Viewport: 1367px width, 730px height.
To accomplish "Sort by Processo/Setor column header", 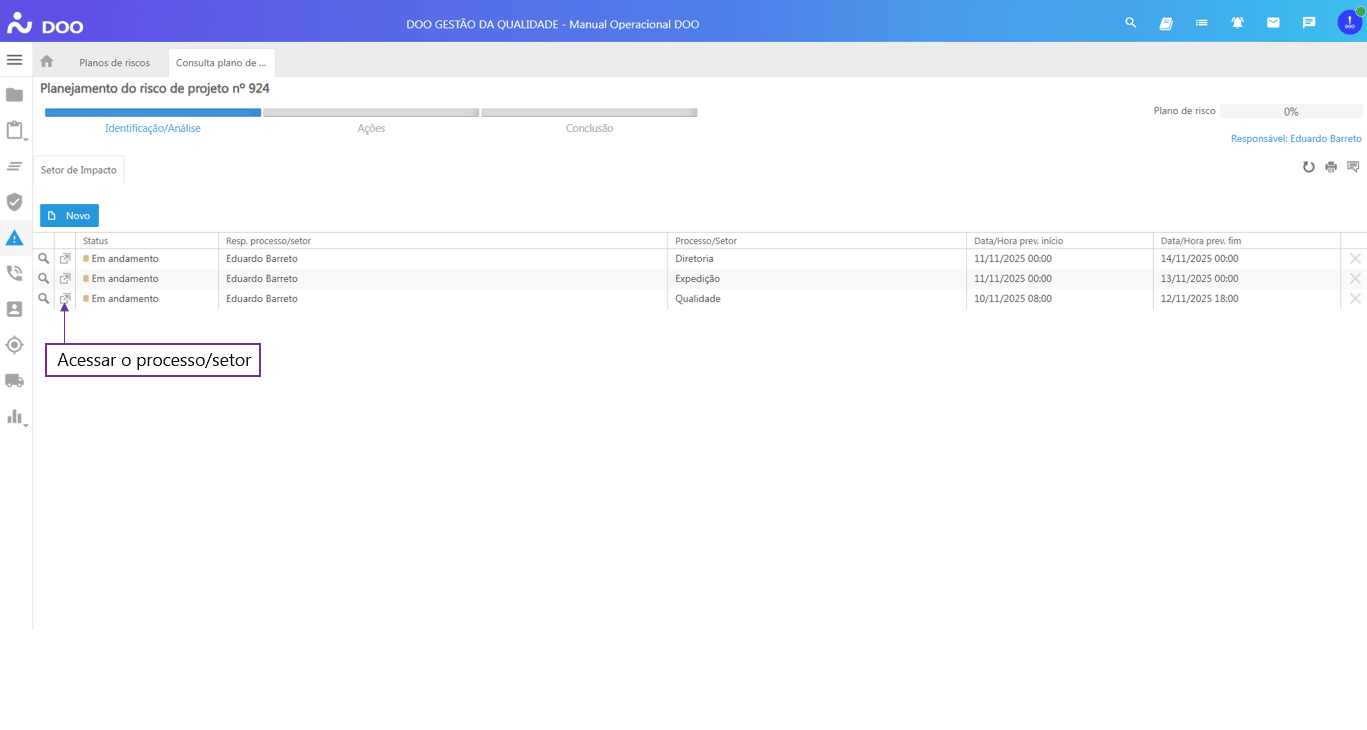I will (706, 241).
